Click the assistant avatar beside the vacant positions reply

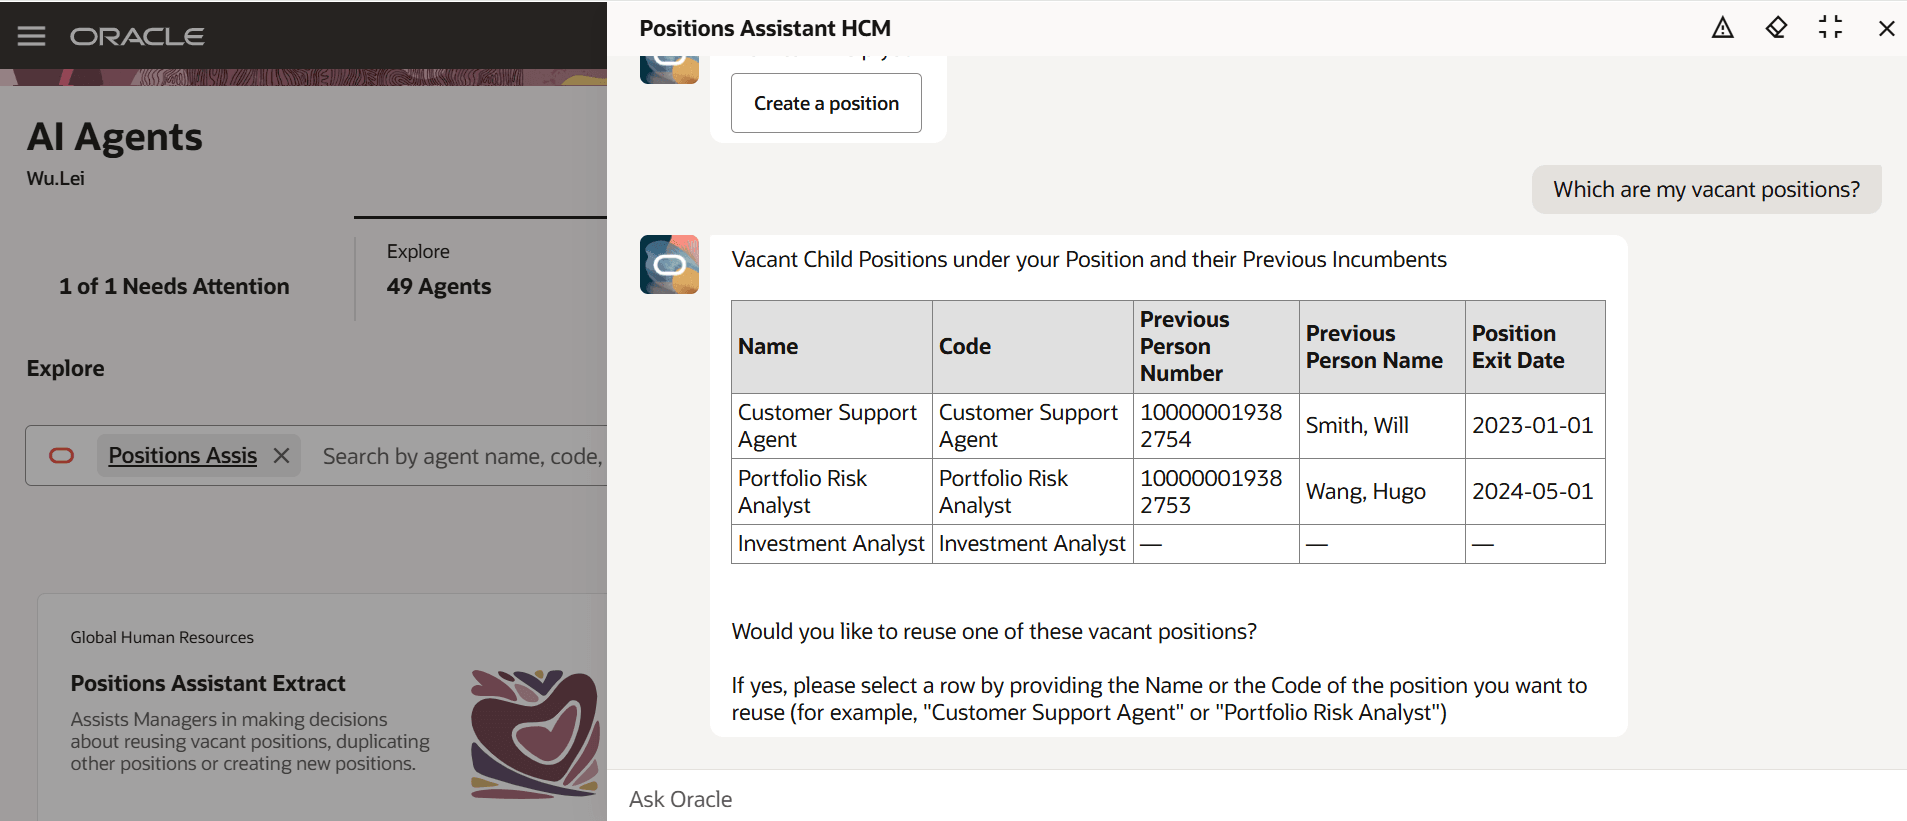[669, 265]
